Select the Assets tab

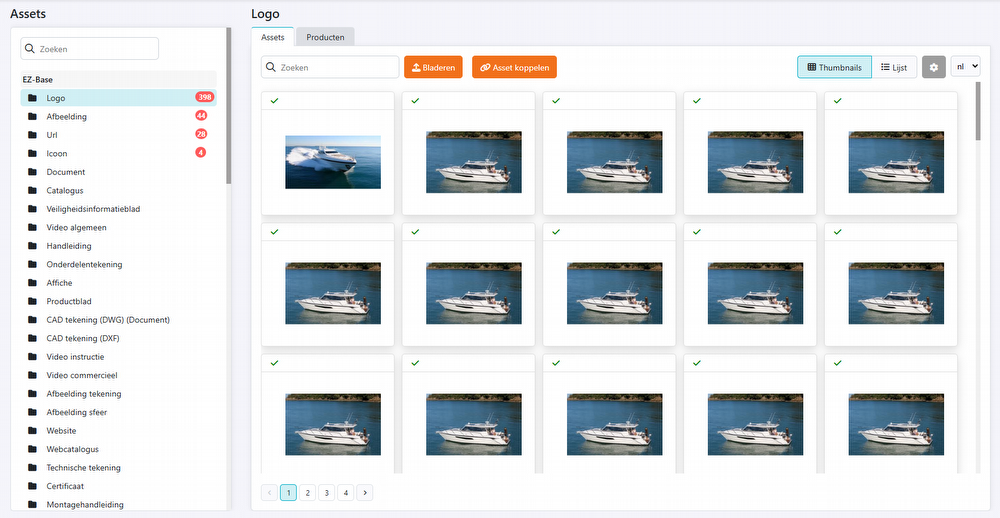coord(272,37)
